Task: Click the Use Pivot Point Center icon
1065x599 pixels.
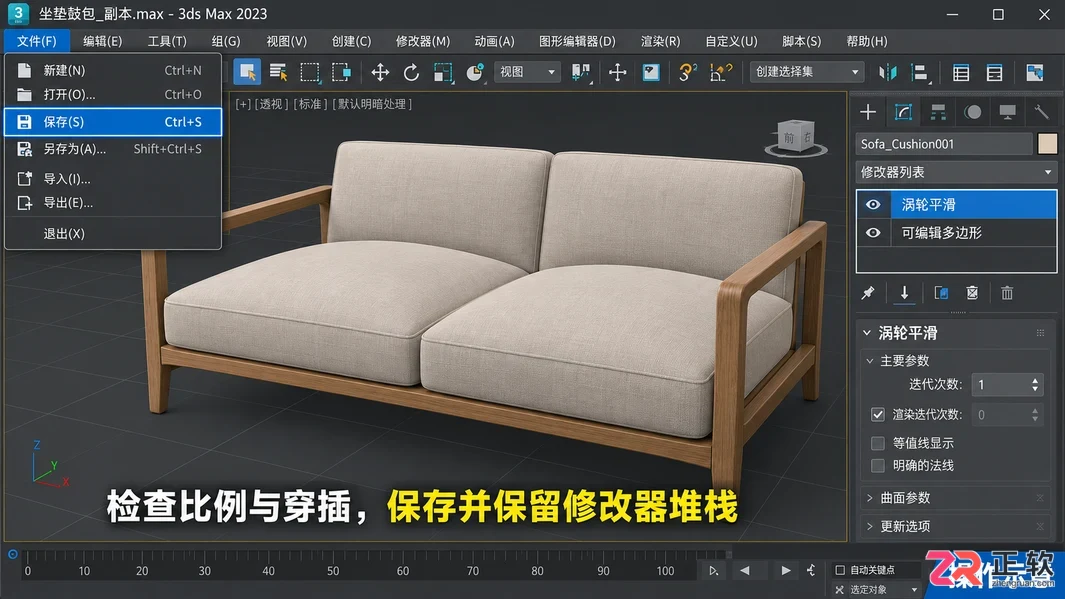Action: point(581,72)
